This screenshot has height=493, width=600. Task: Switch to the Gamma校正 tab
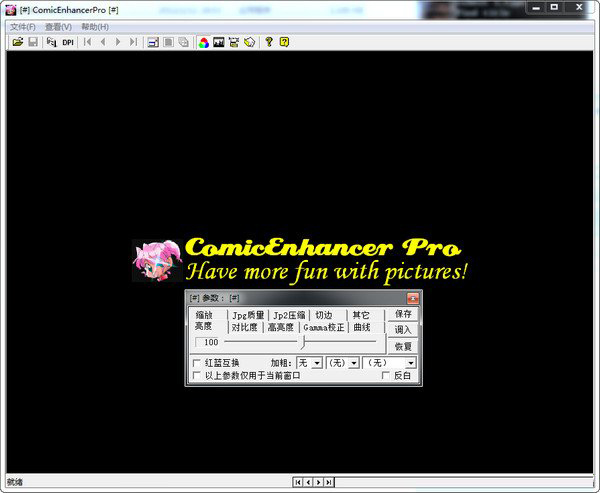[323, 327]
